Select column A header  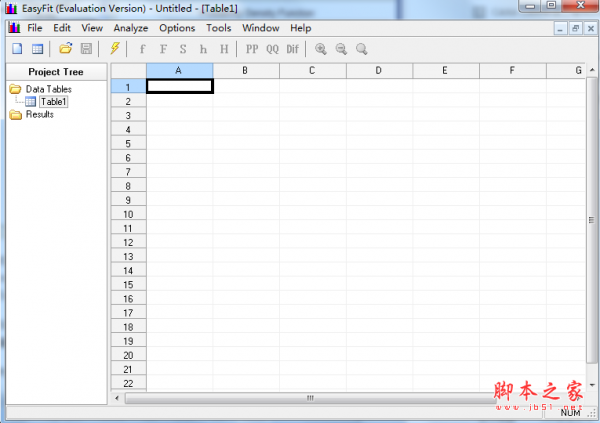click(179, 71)
